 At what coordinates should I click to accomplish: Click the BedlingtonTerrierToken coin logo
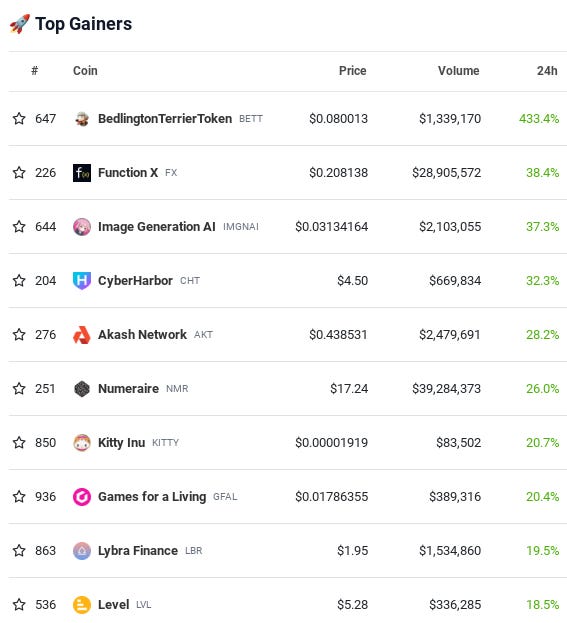click(82, 119)
